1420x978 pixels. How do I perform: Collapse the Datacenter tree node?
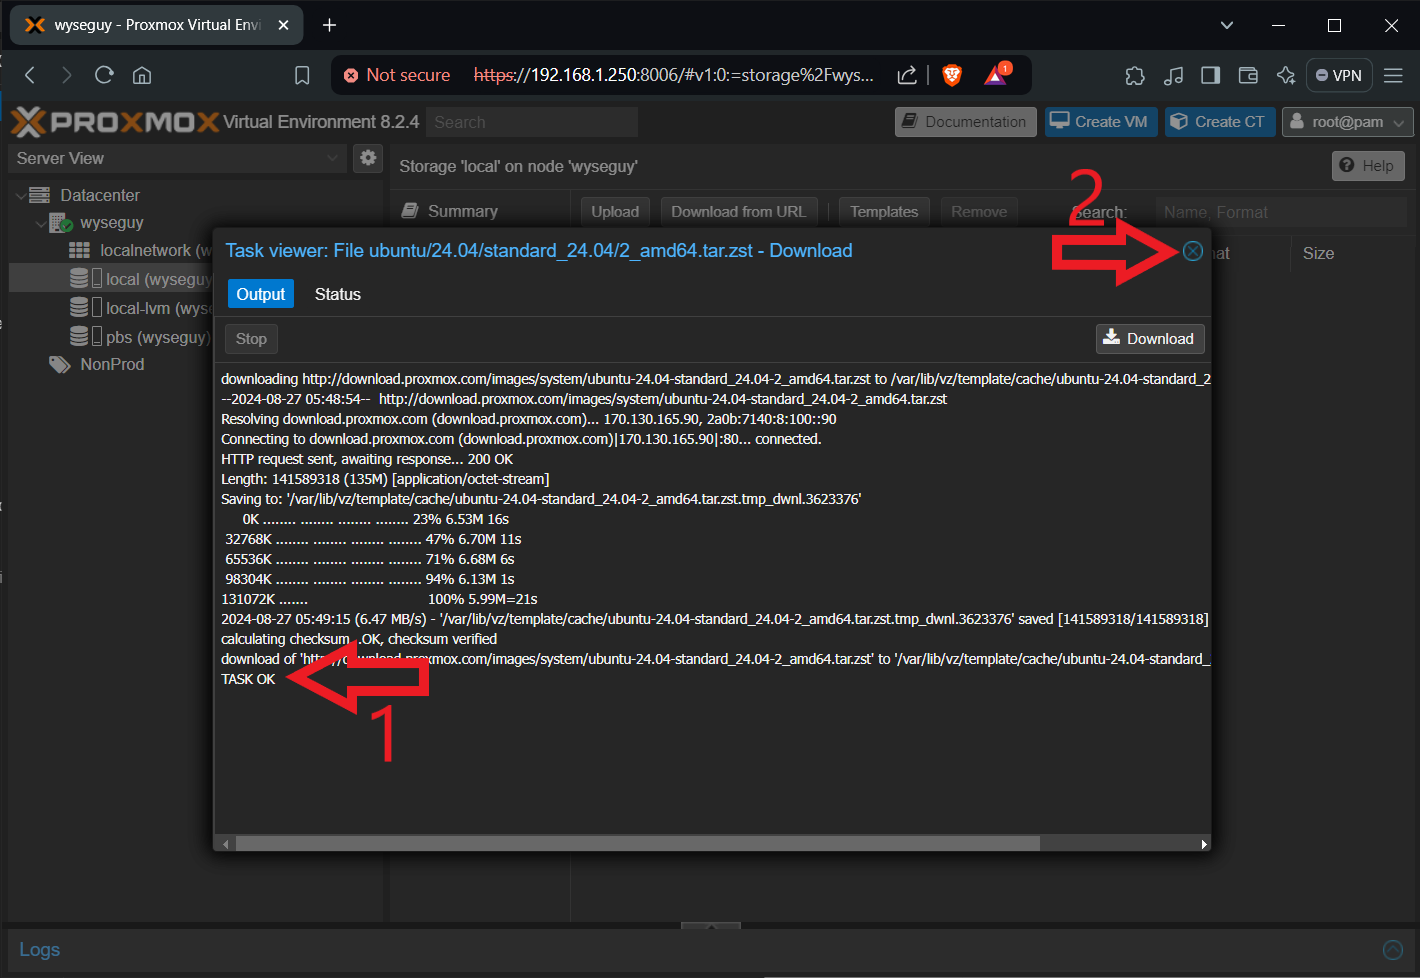(21, 195)
